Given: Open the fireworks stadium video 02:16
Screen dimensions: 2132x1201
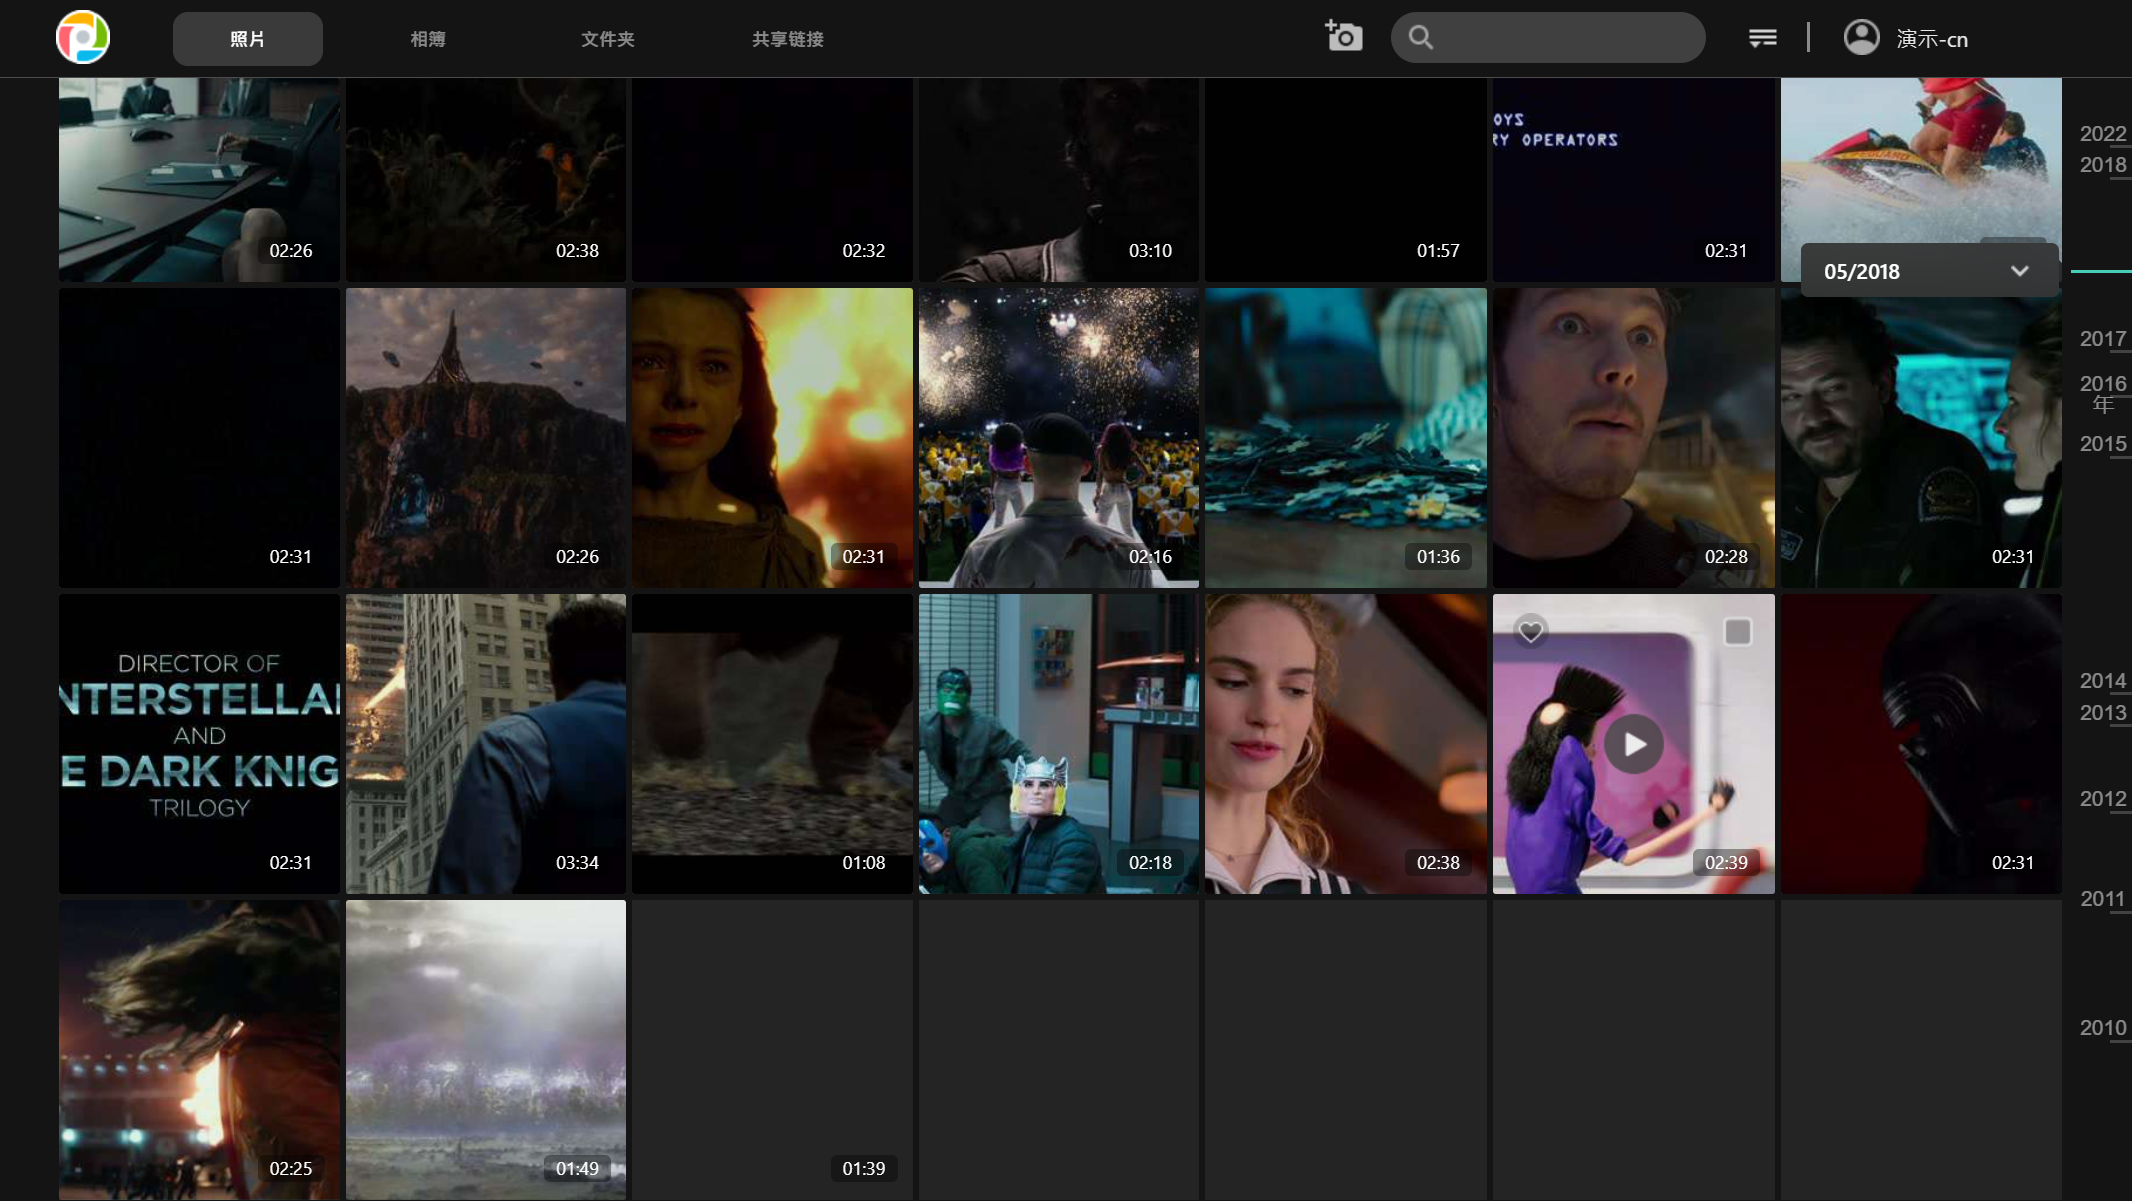Looking at the screenshot, I should pyautogui.click(x=1059, y=438).
